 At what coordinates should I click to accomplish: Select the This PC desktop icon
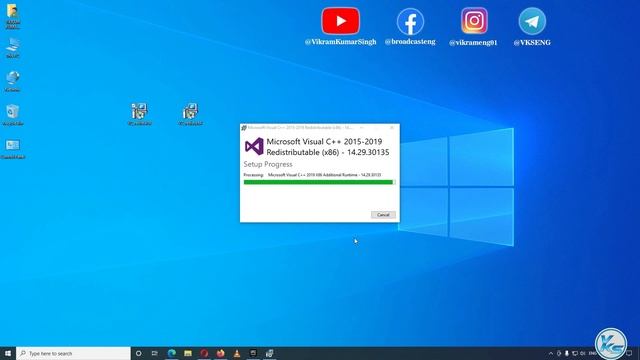click(x=13, y=48)
